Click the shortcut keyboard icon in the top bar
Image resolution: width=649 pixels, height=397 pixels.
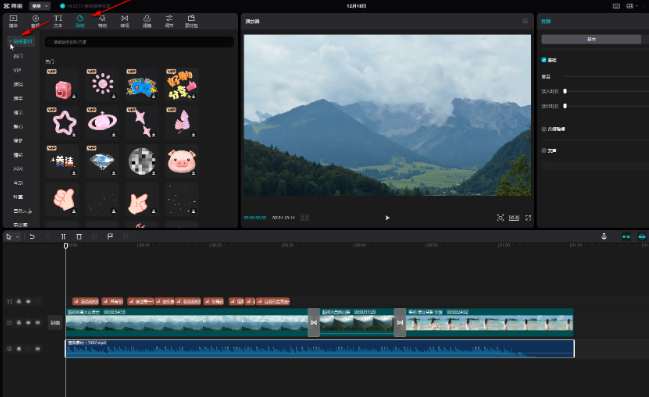point(616,6)
